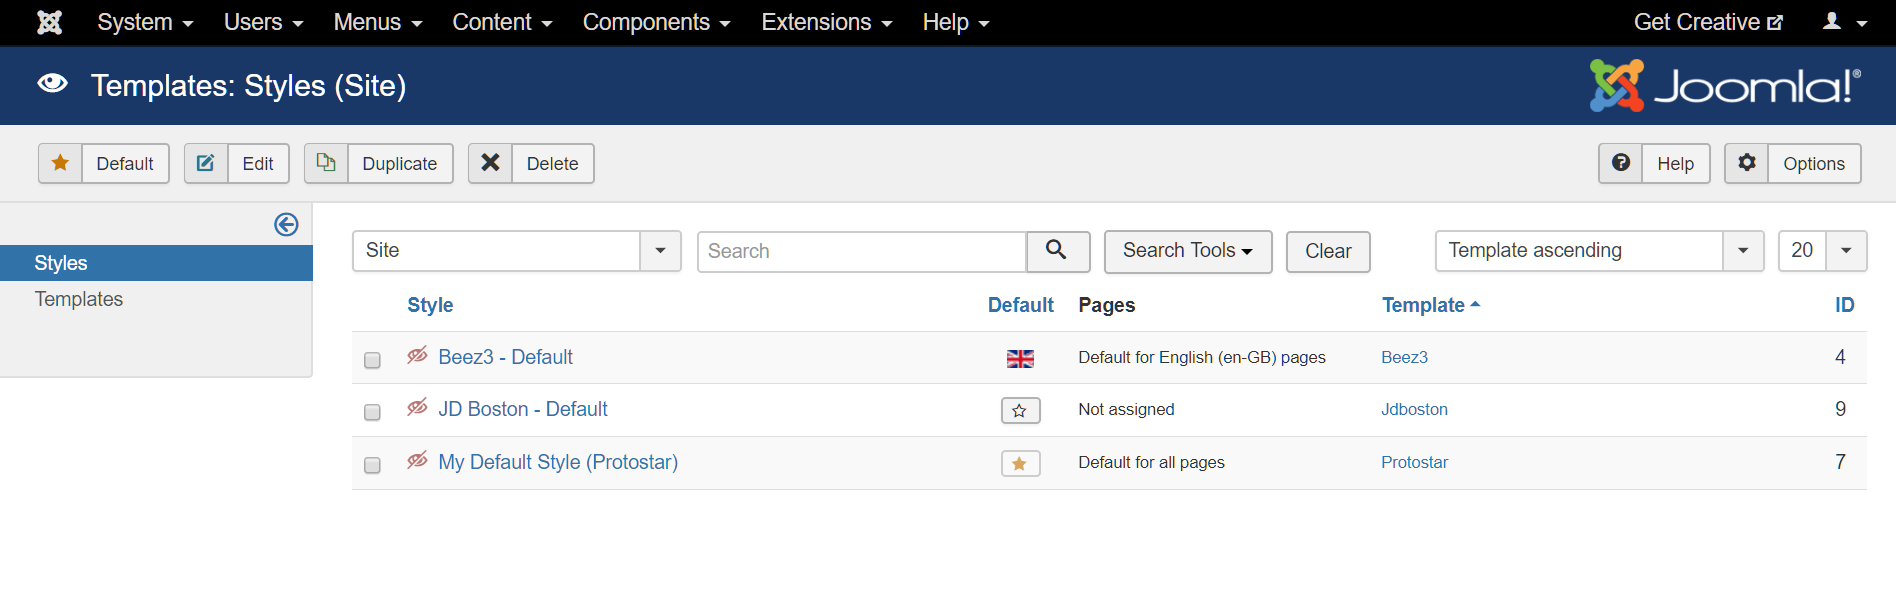The image size is (1896, 609).
Task: Expand the Search Tools dropdown
Action: point(1188,251)
